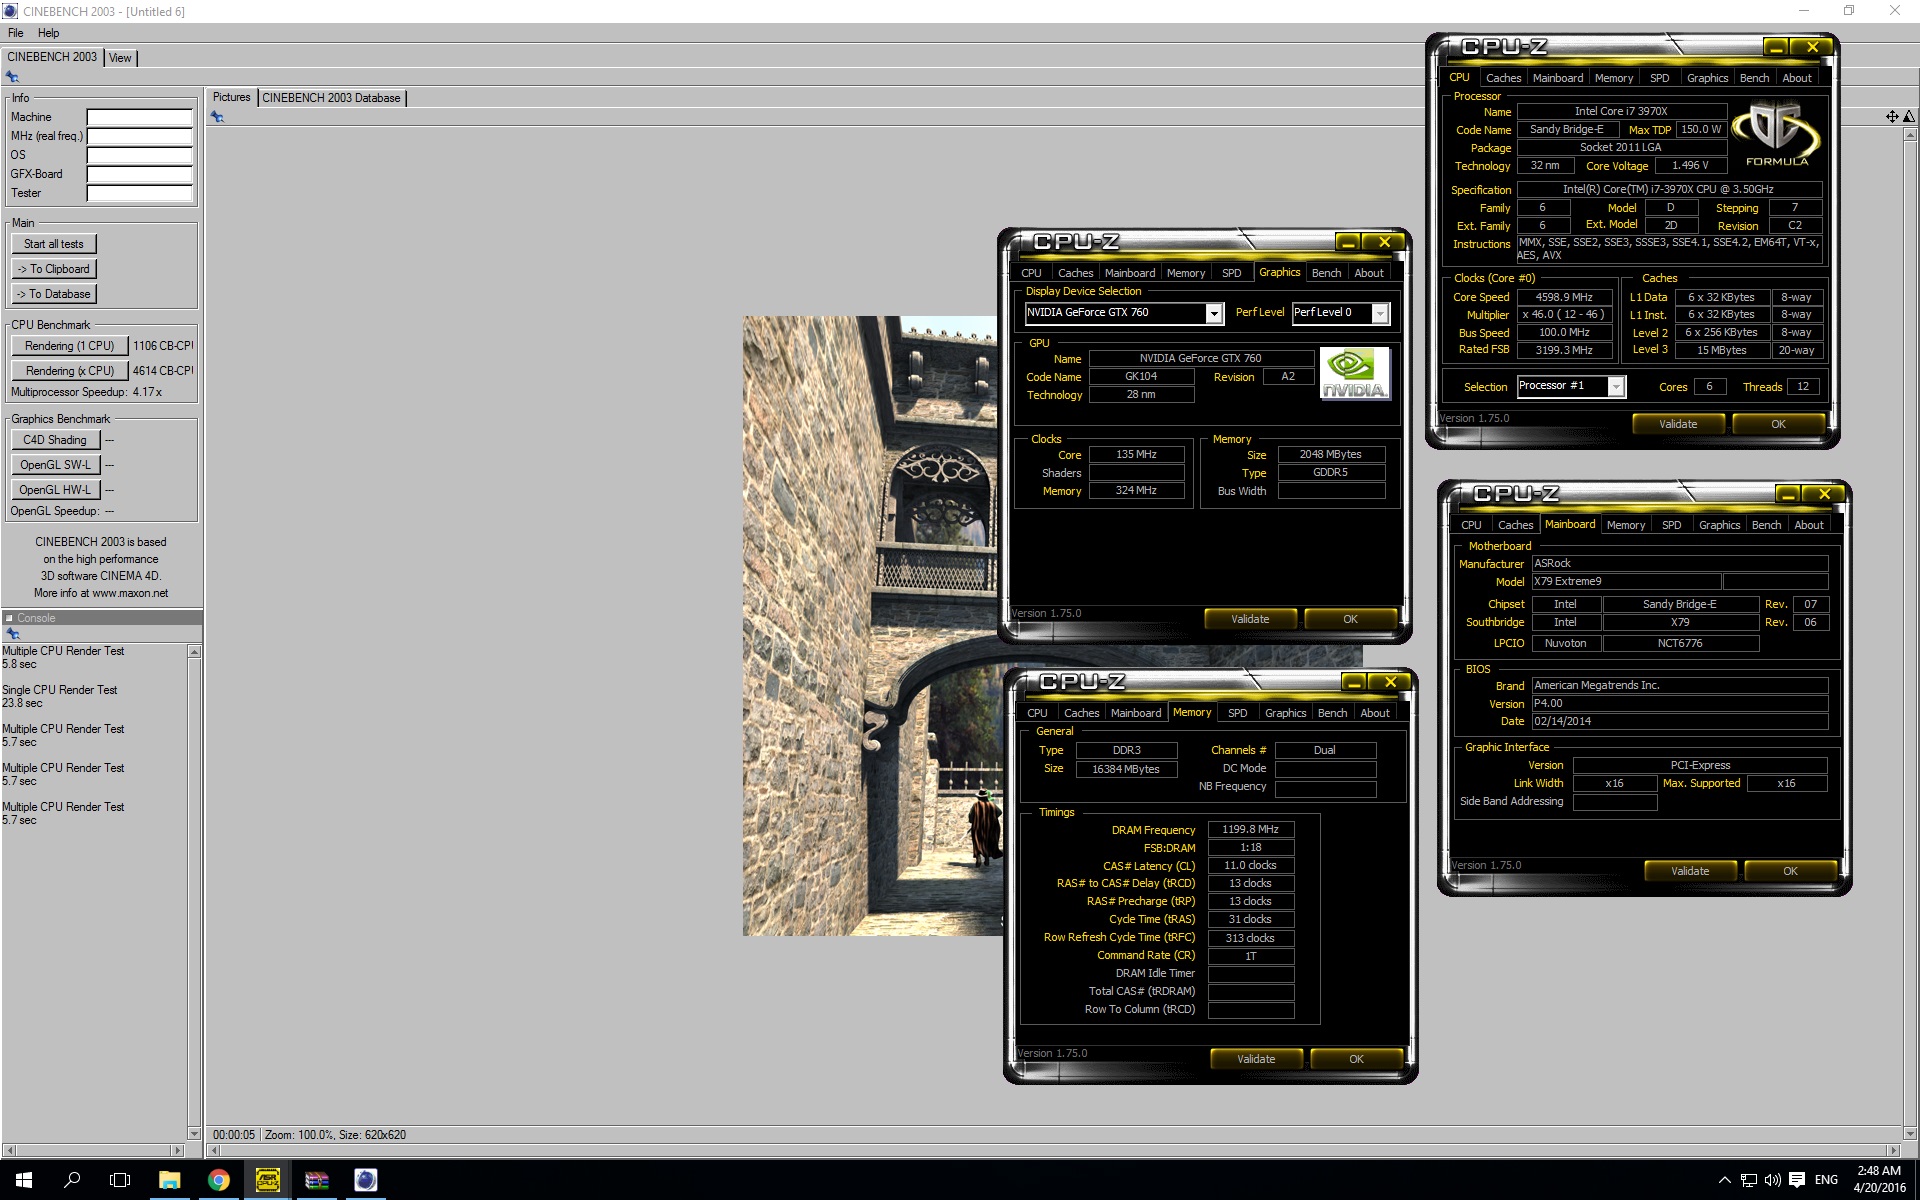
Task: Run OpenGL SW-L benchmark
Action: coord(55,465)
